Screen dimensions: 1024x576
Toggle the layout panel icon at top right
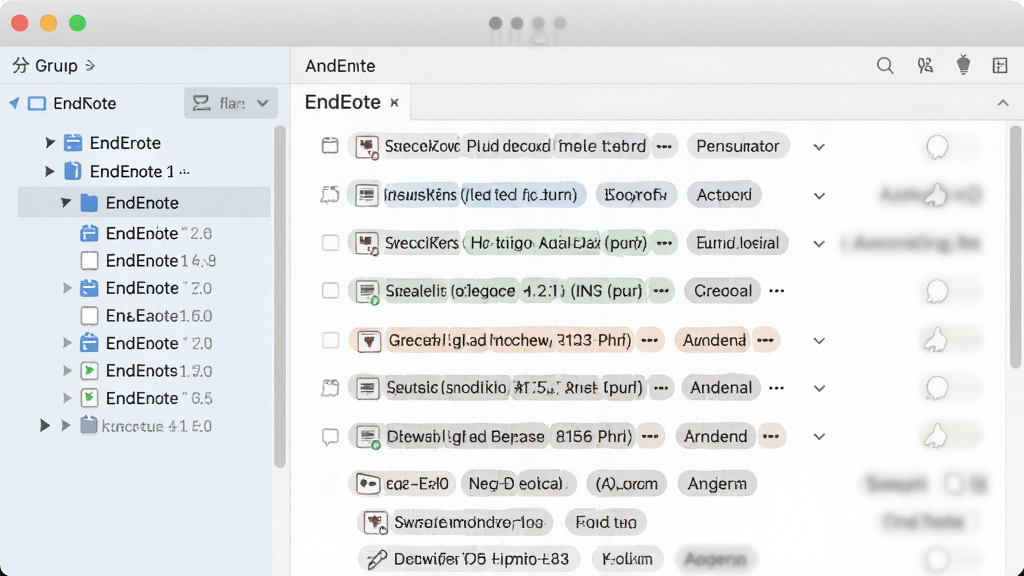click(1000, 65)
